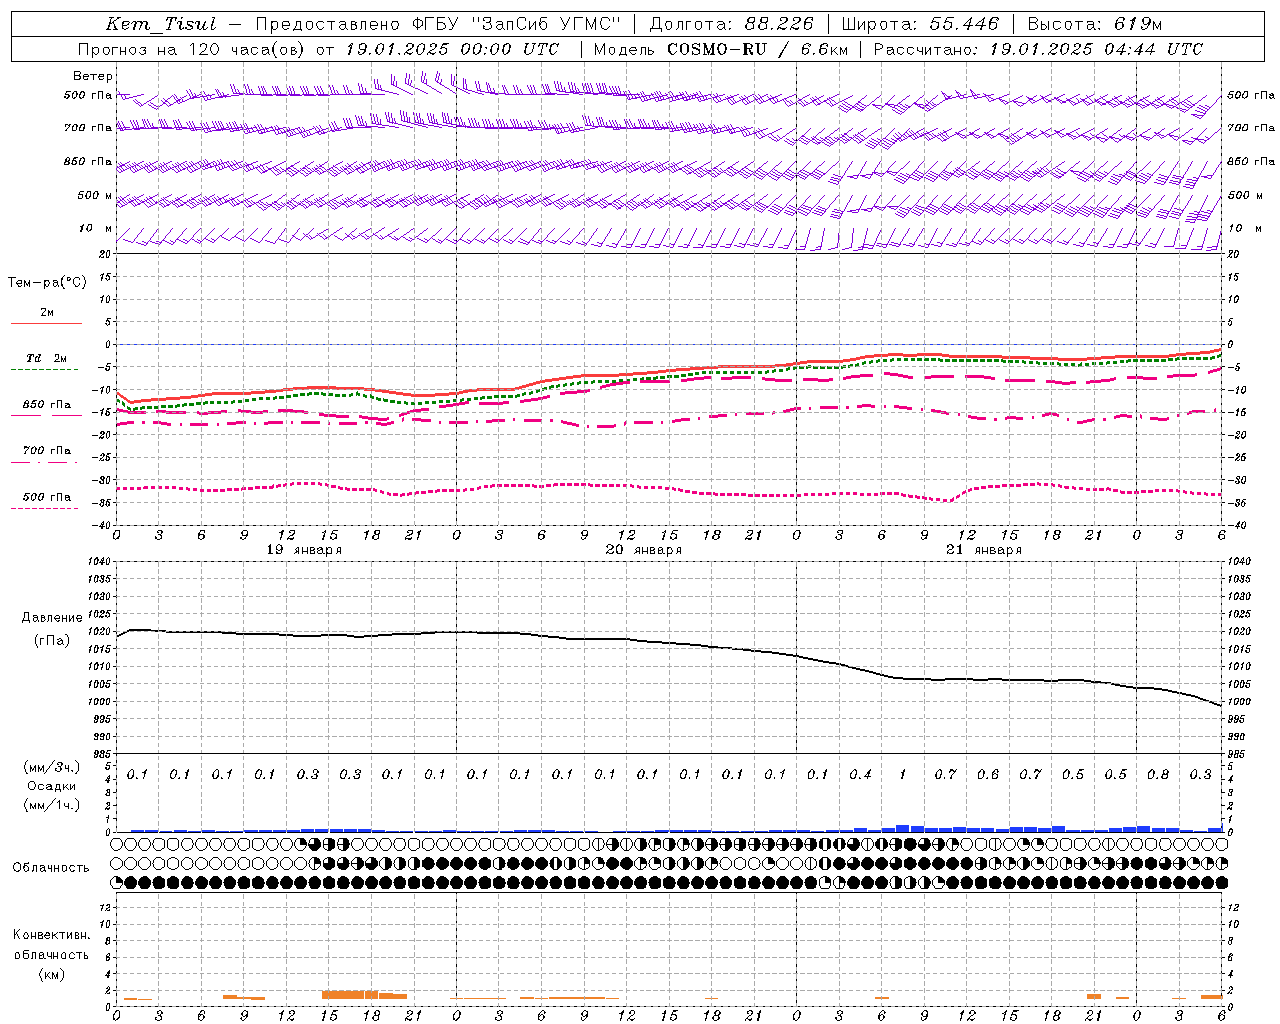Viewport: 1280px width, 1024px height.
Task: Click the 'Широта: 55.446' latitude value
Action: [920, 24]
